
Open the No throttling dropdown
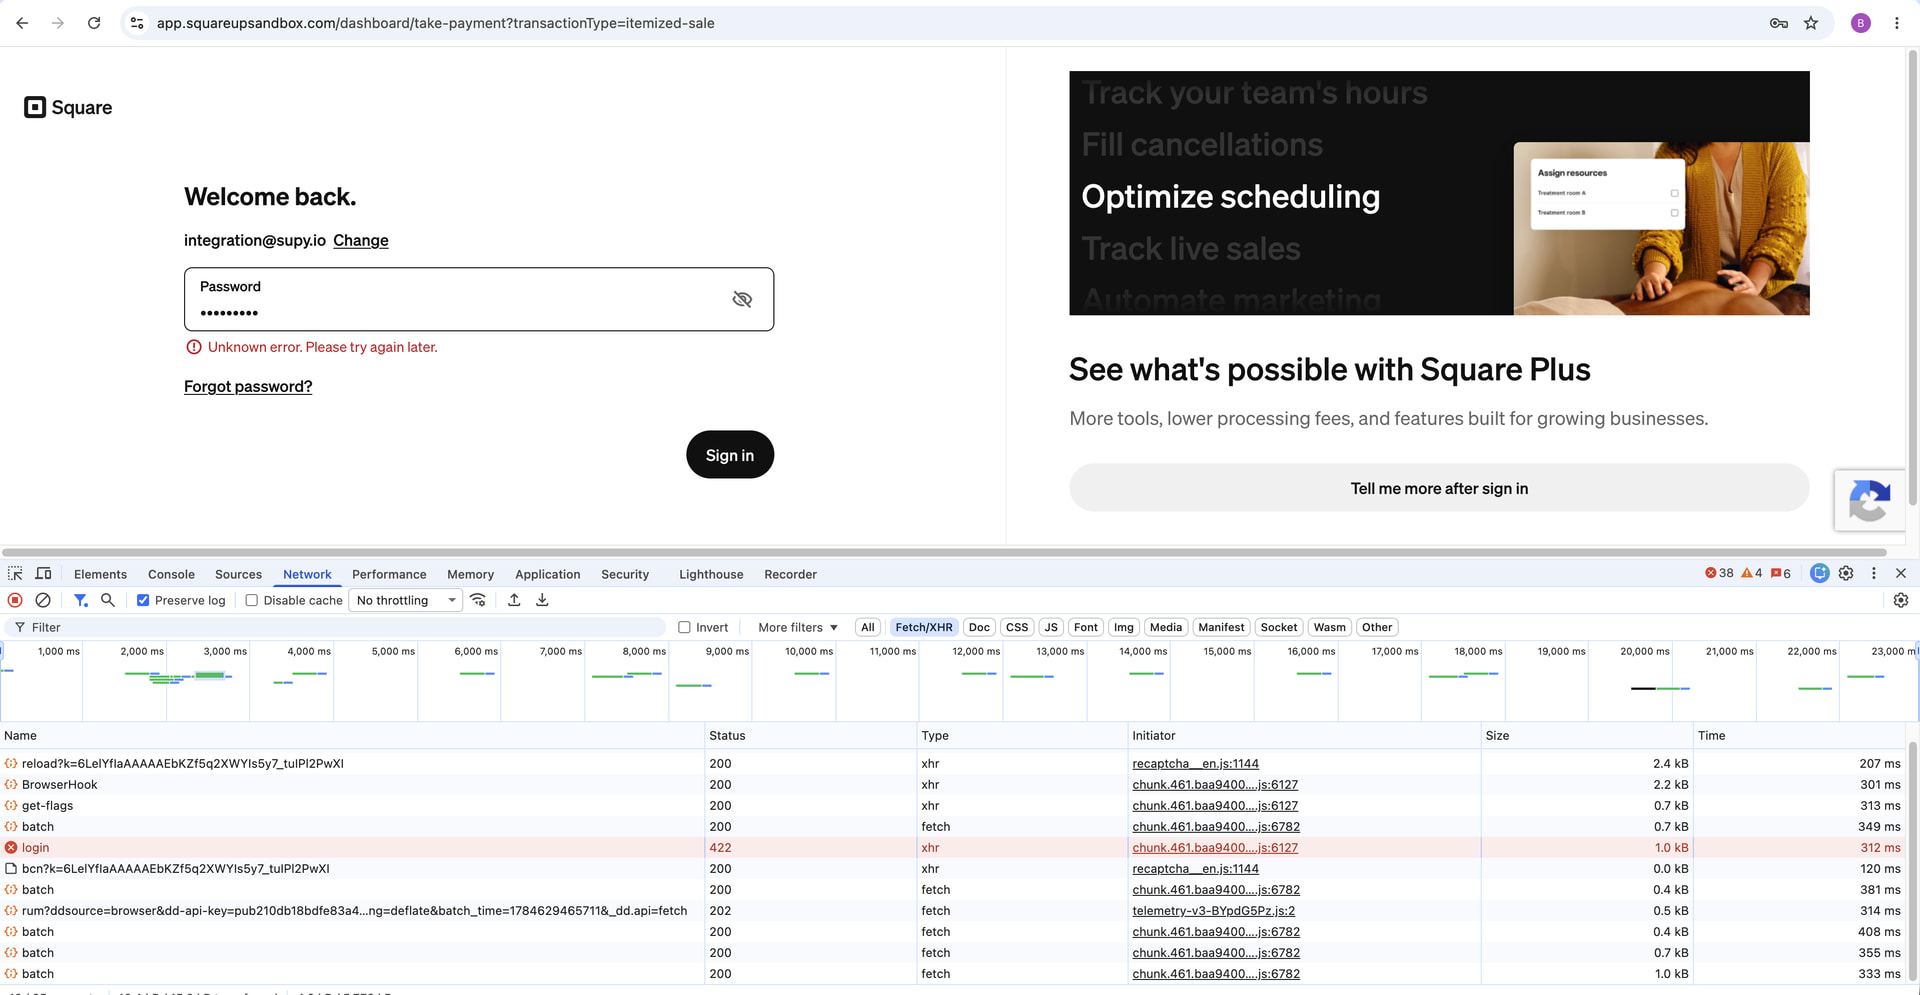(x=406, y=600)
